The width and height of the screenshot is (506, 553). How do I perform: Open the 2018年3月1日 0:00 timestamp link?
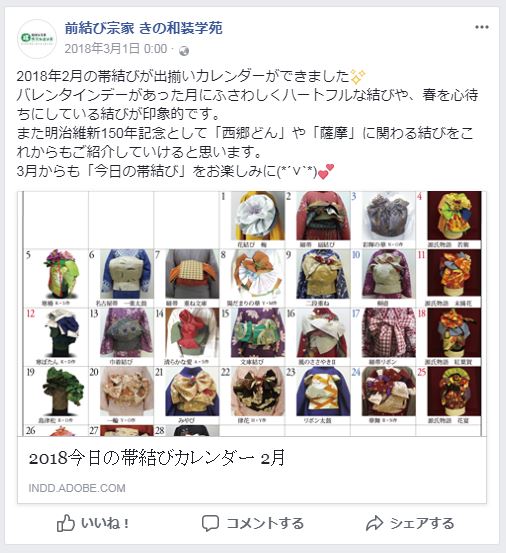click(116, 49)
